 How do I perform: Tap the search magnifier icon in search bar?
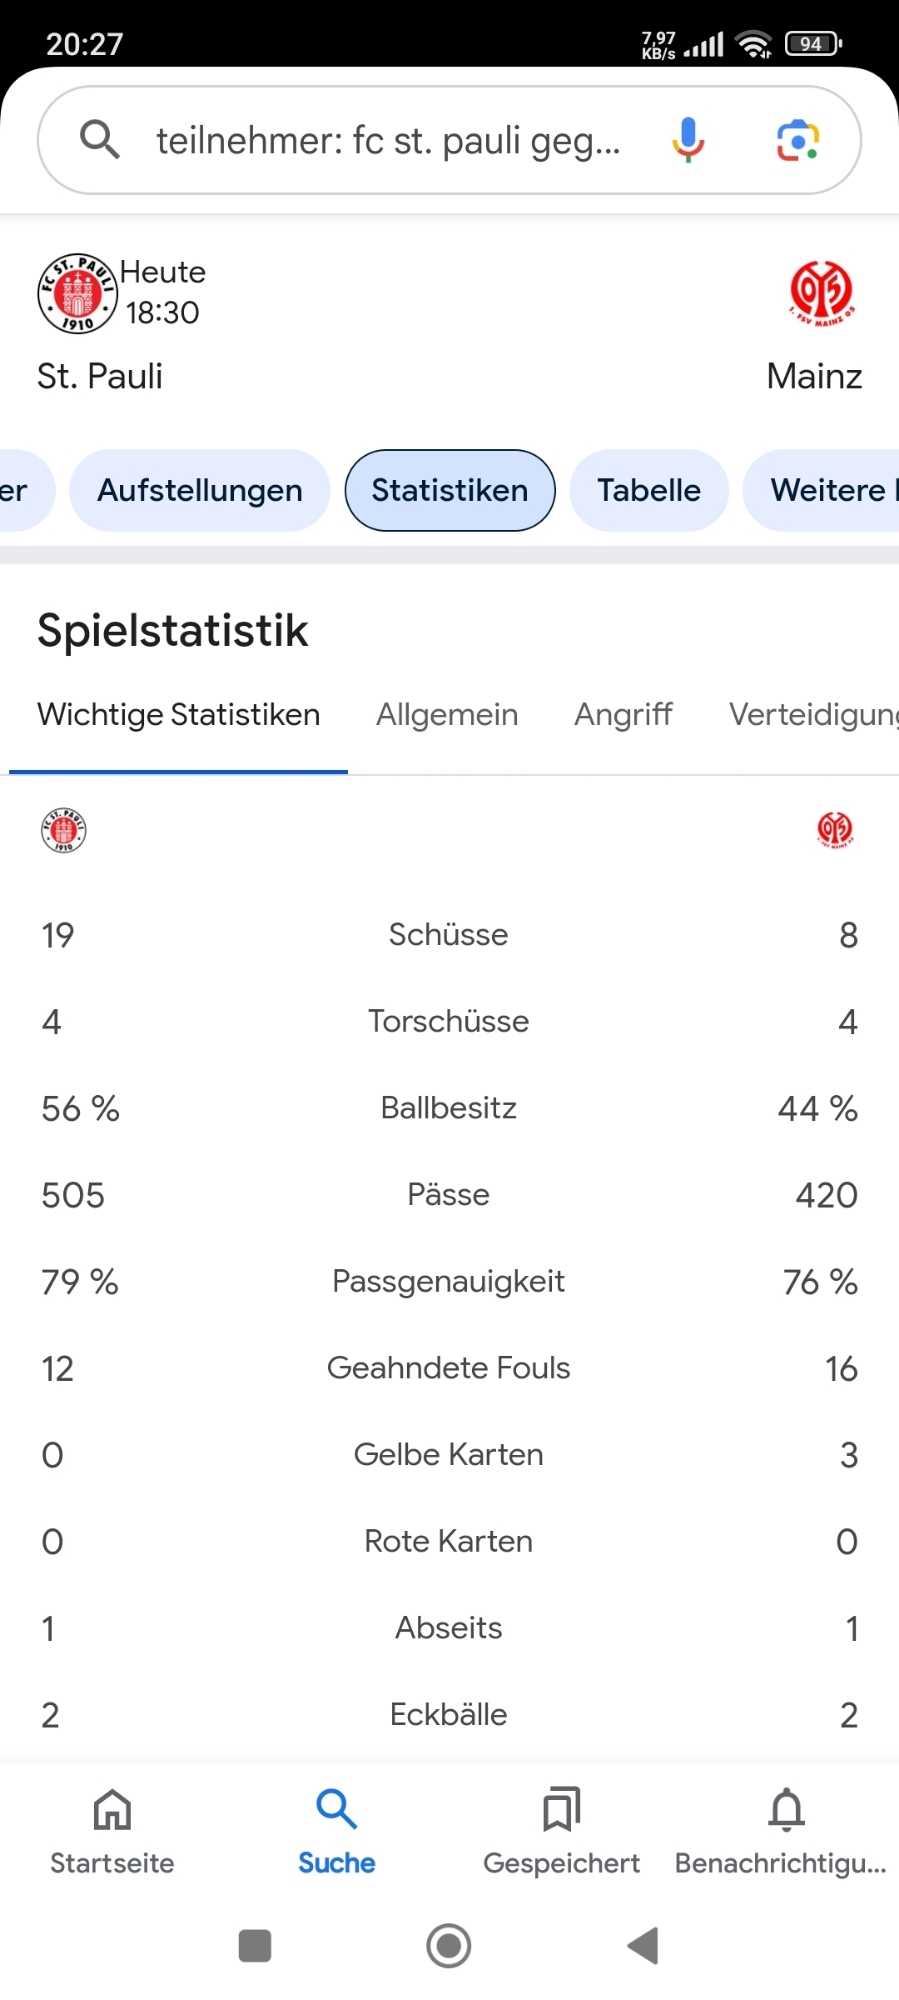click(99, 139)
